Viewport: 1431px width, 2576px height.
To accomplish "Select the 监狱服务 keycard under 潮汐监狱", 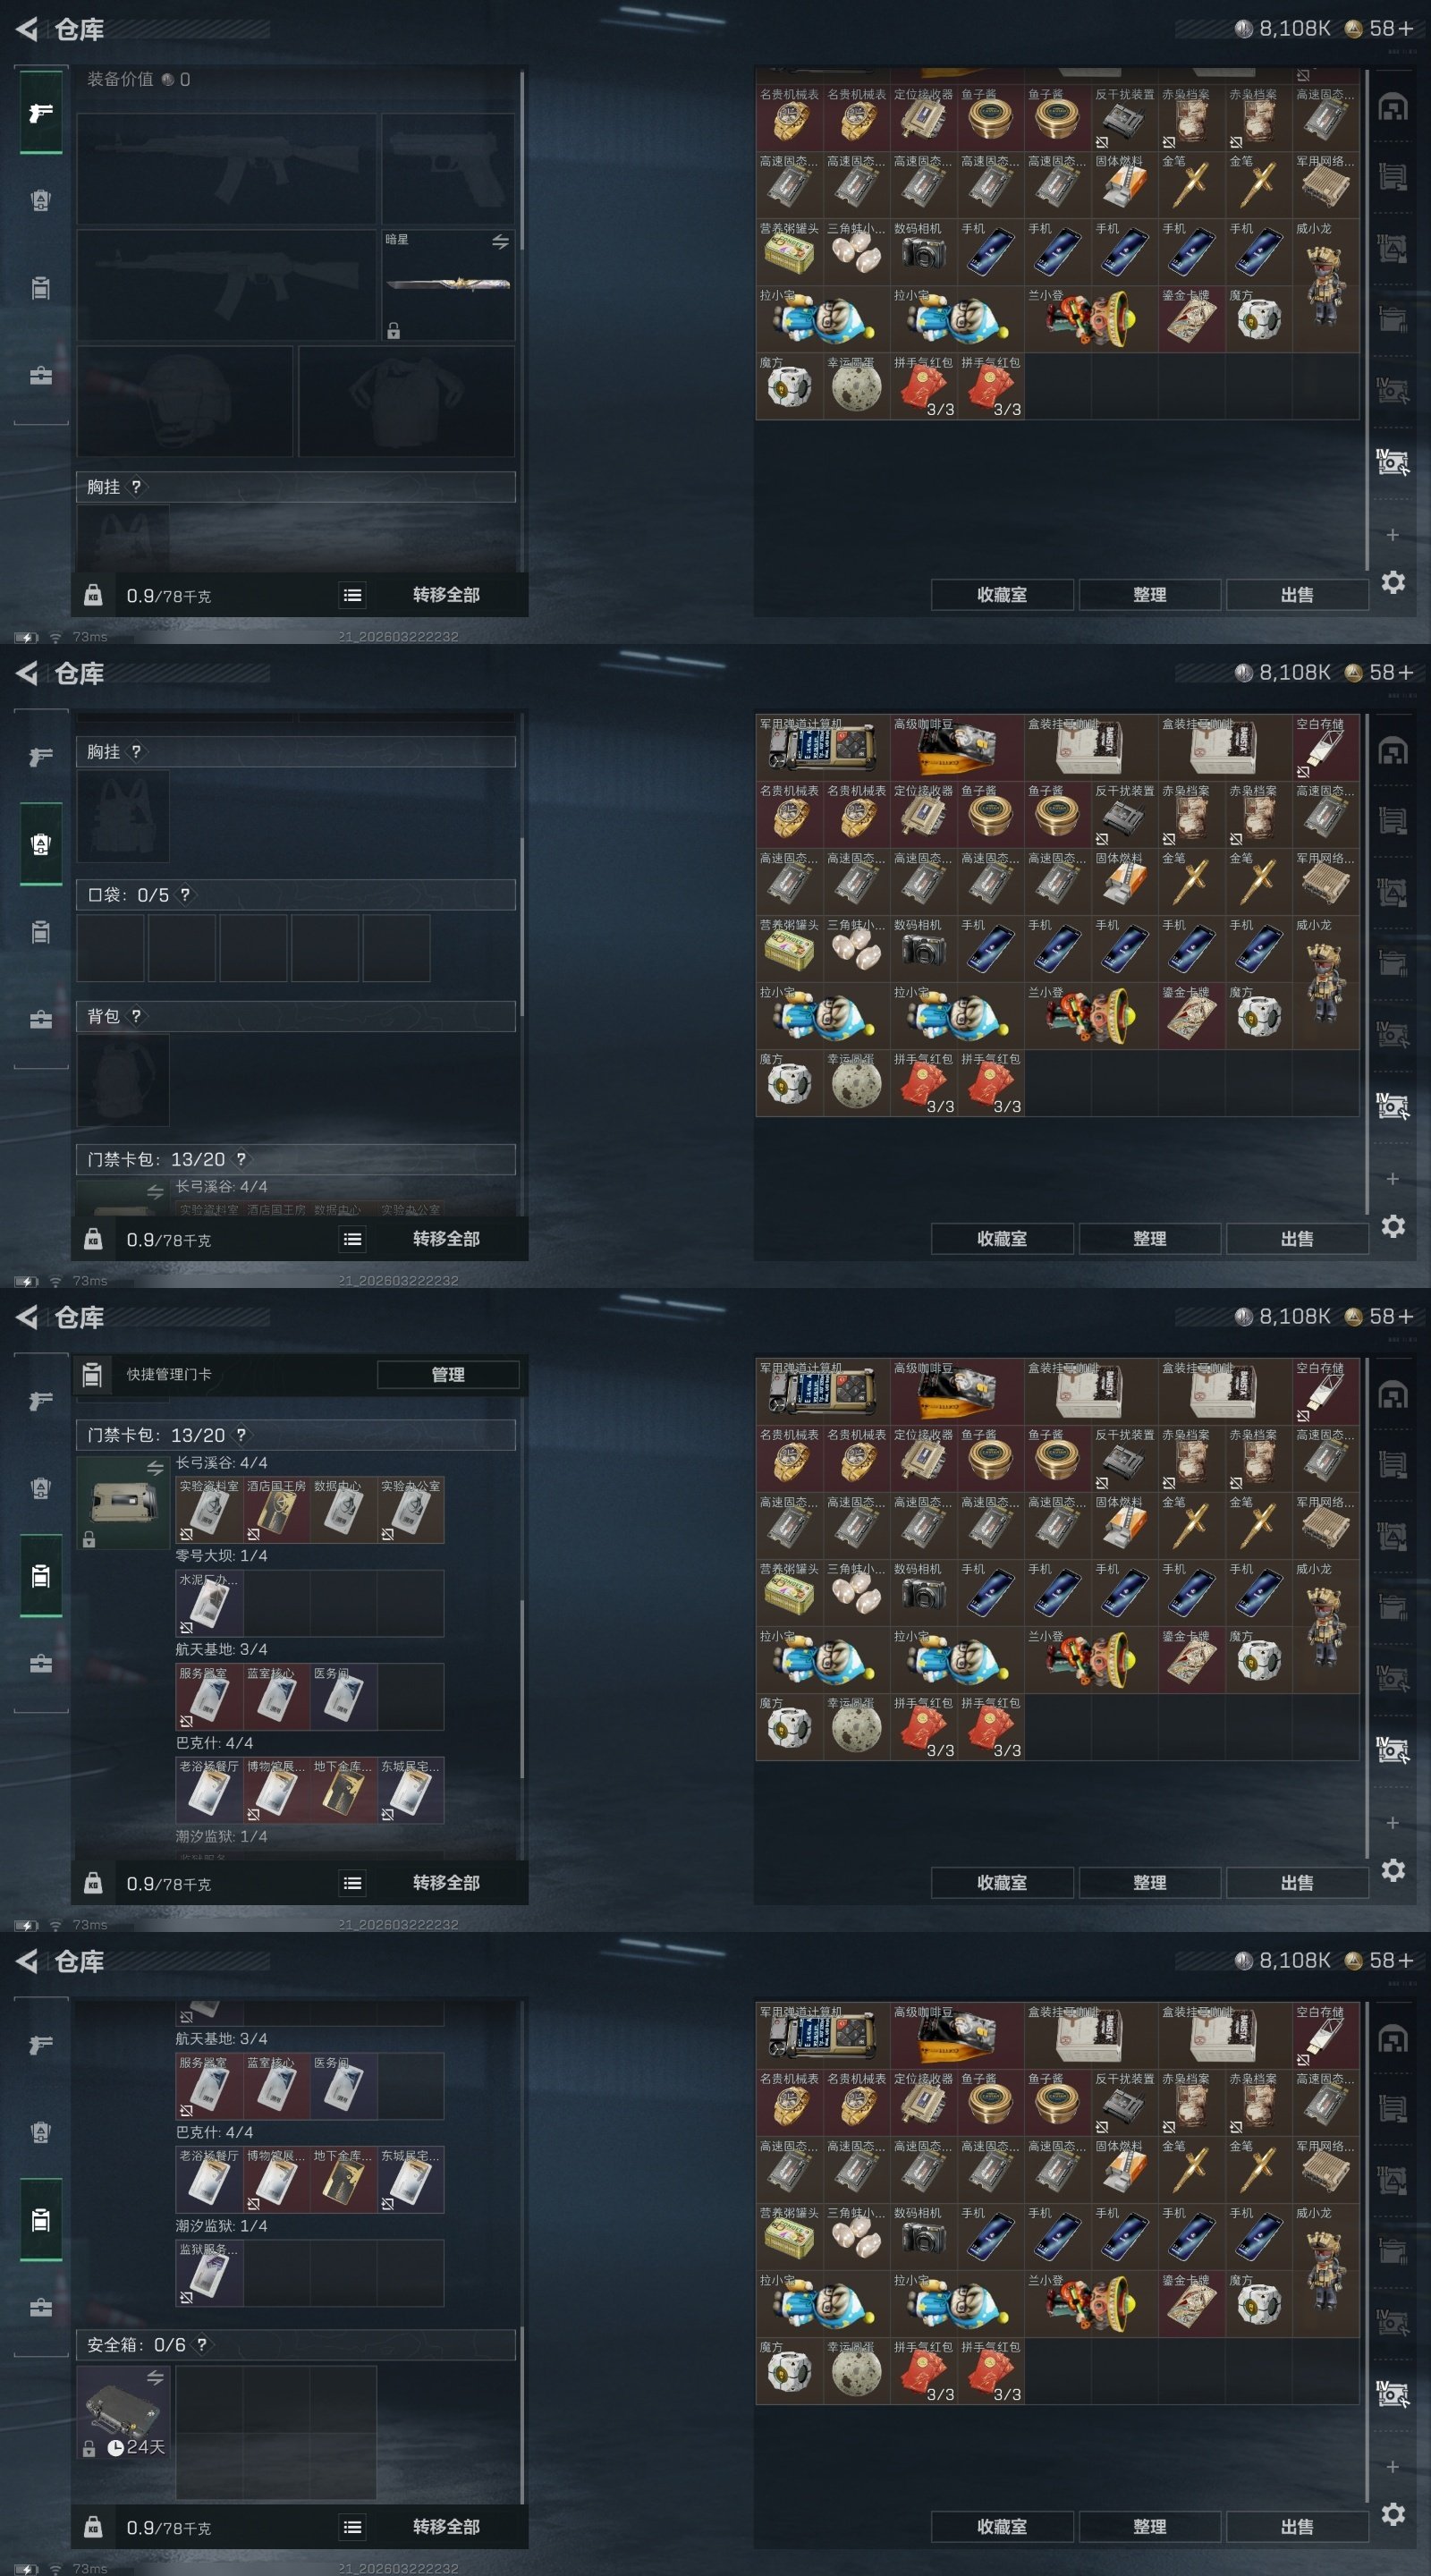I will [209, 2272].
